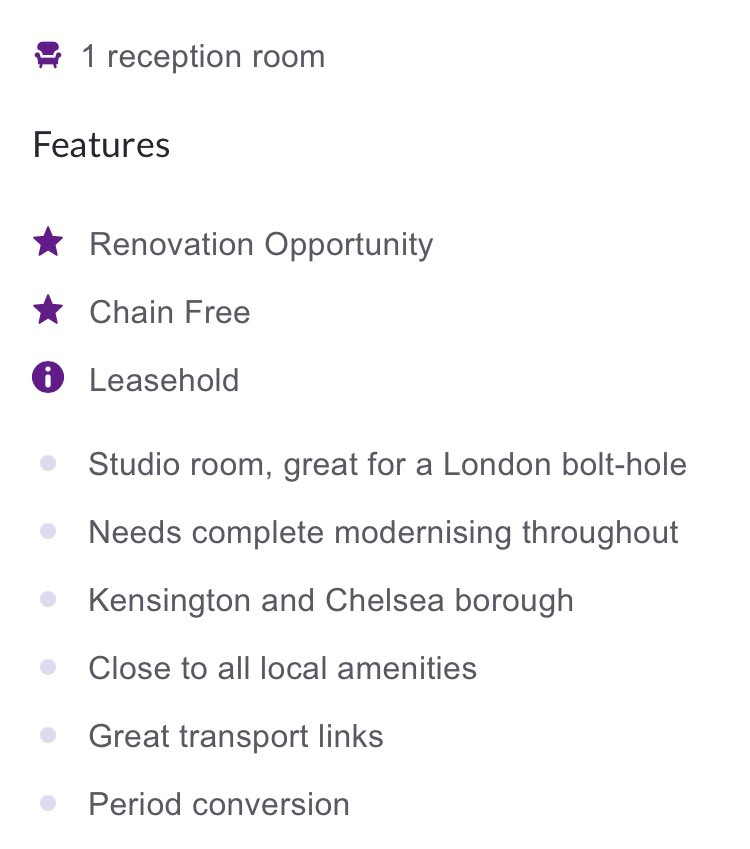Select the Kensington and Chelsea borough line
The width and height of the screenshot is (750, 849).
pyautogui.click(x=331, y=601)
